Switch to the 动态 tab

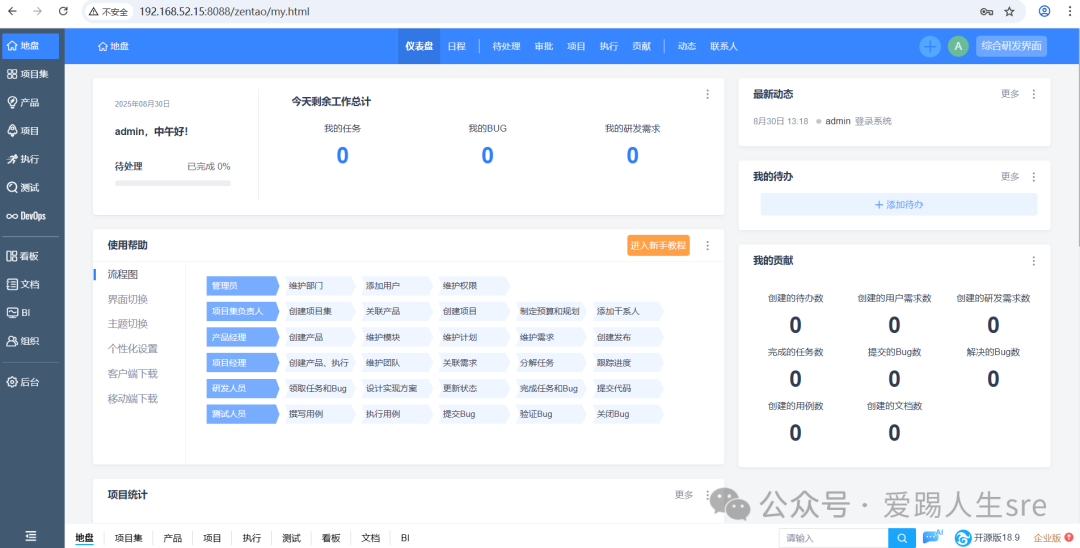click(x=687, y=46)
